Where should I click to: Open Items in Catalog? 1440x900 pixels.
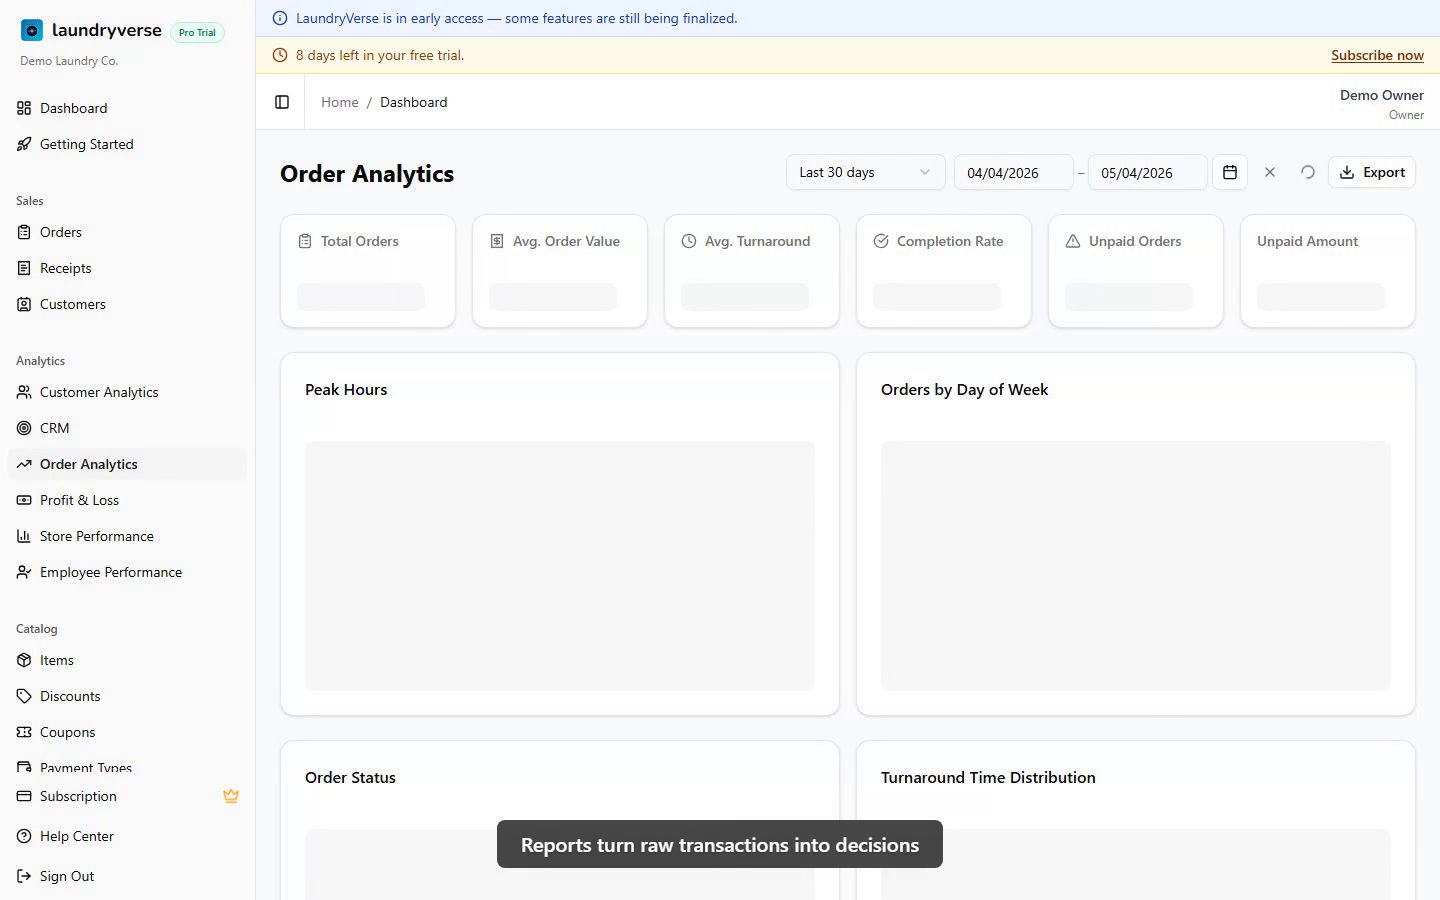pyautogui.click(x=127, y=660)
